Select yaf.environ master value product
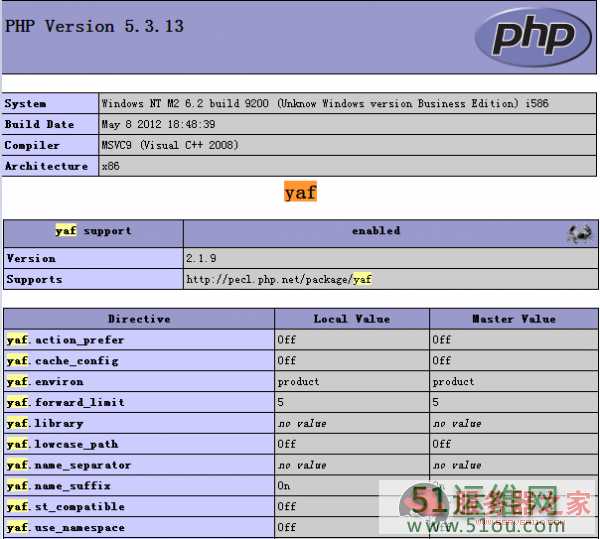This screenshot has width=600, height=539. point(514,382)
